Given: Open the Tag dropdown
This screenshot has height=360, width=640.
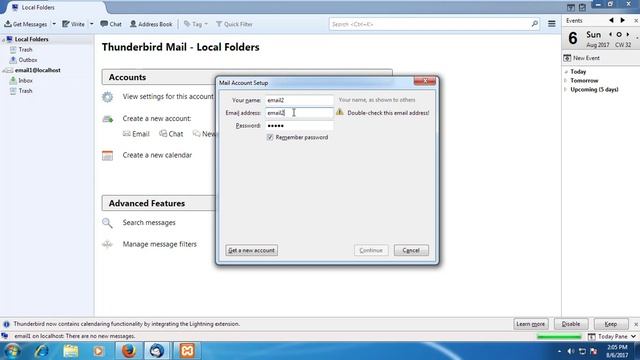Looking at the screenshot, I should [x=196, y=24].
